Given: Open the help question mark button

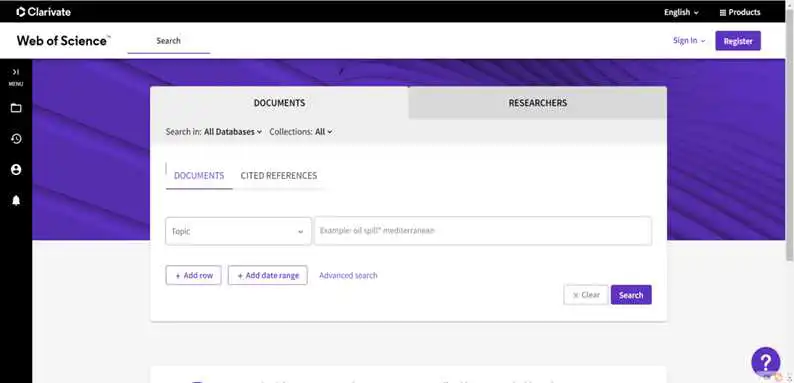Looking at the screenshot, I should [766, 362].
